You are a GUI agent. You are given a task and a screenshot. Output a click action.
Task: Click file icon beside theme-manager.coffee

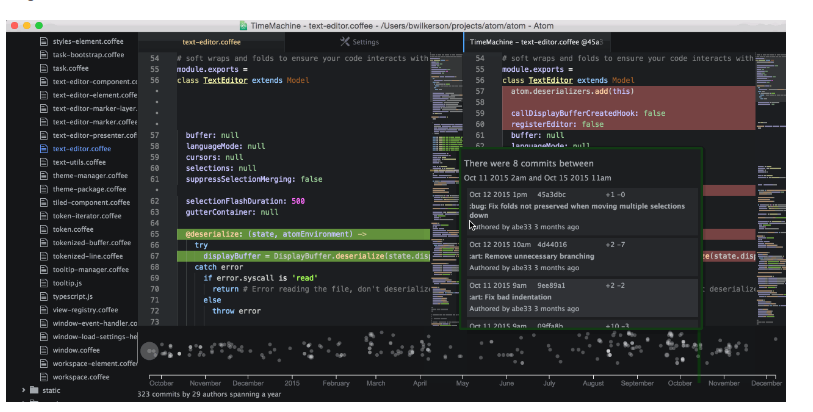click(x=44, y=176)
